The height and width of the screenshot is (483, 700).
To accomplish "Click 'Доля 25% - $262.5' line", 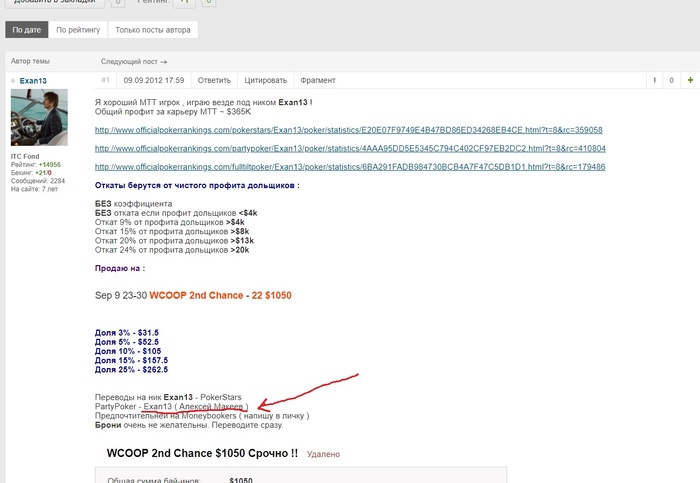I will [x=131, y=370].
